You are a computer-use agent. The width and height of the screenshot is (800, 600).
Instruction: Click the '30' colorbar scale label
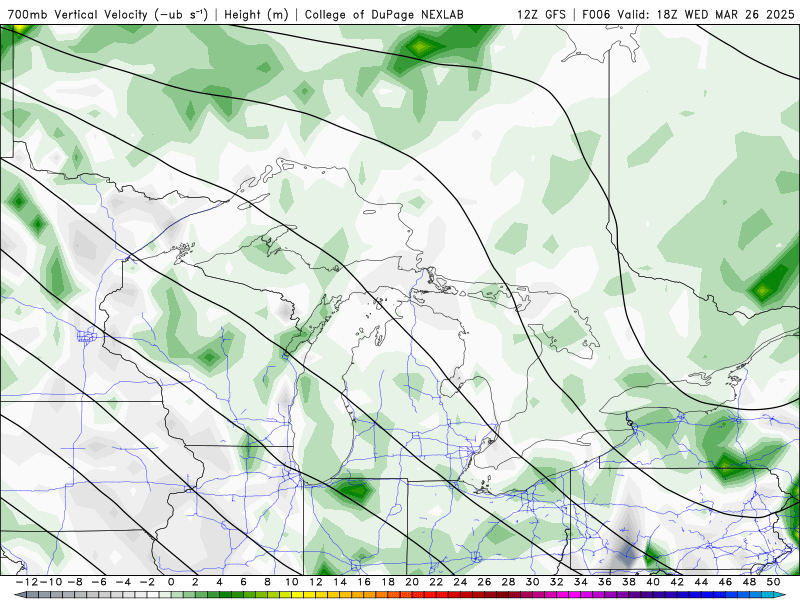(533, 582)
